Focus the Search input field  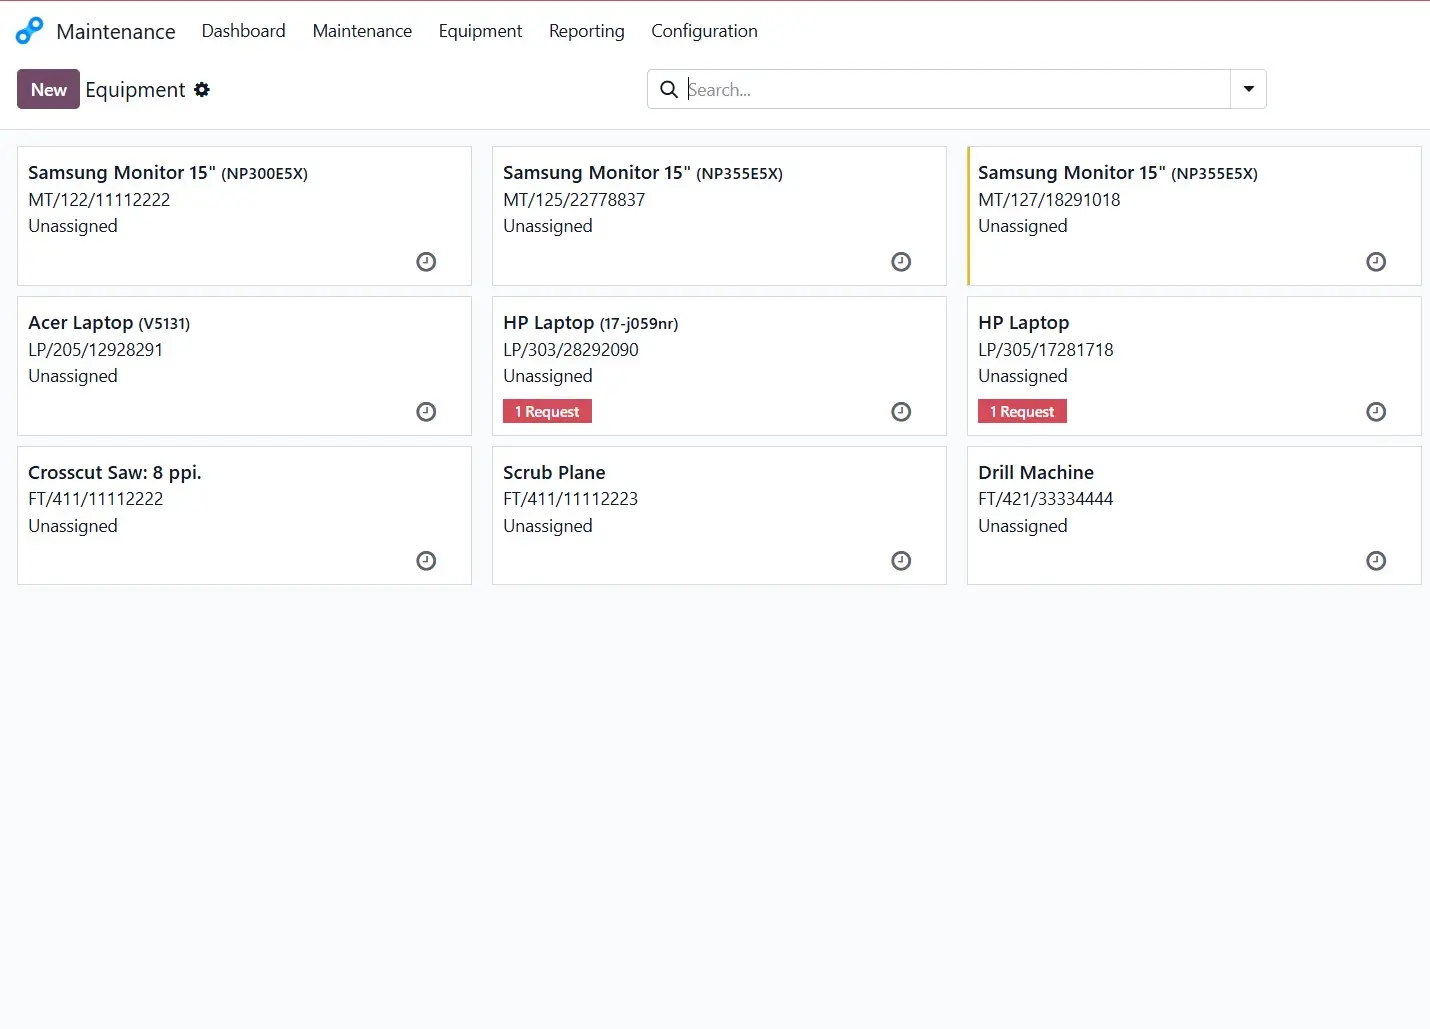955,90
